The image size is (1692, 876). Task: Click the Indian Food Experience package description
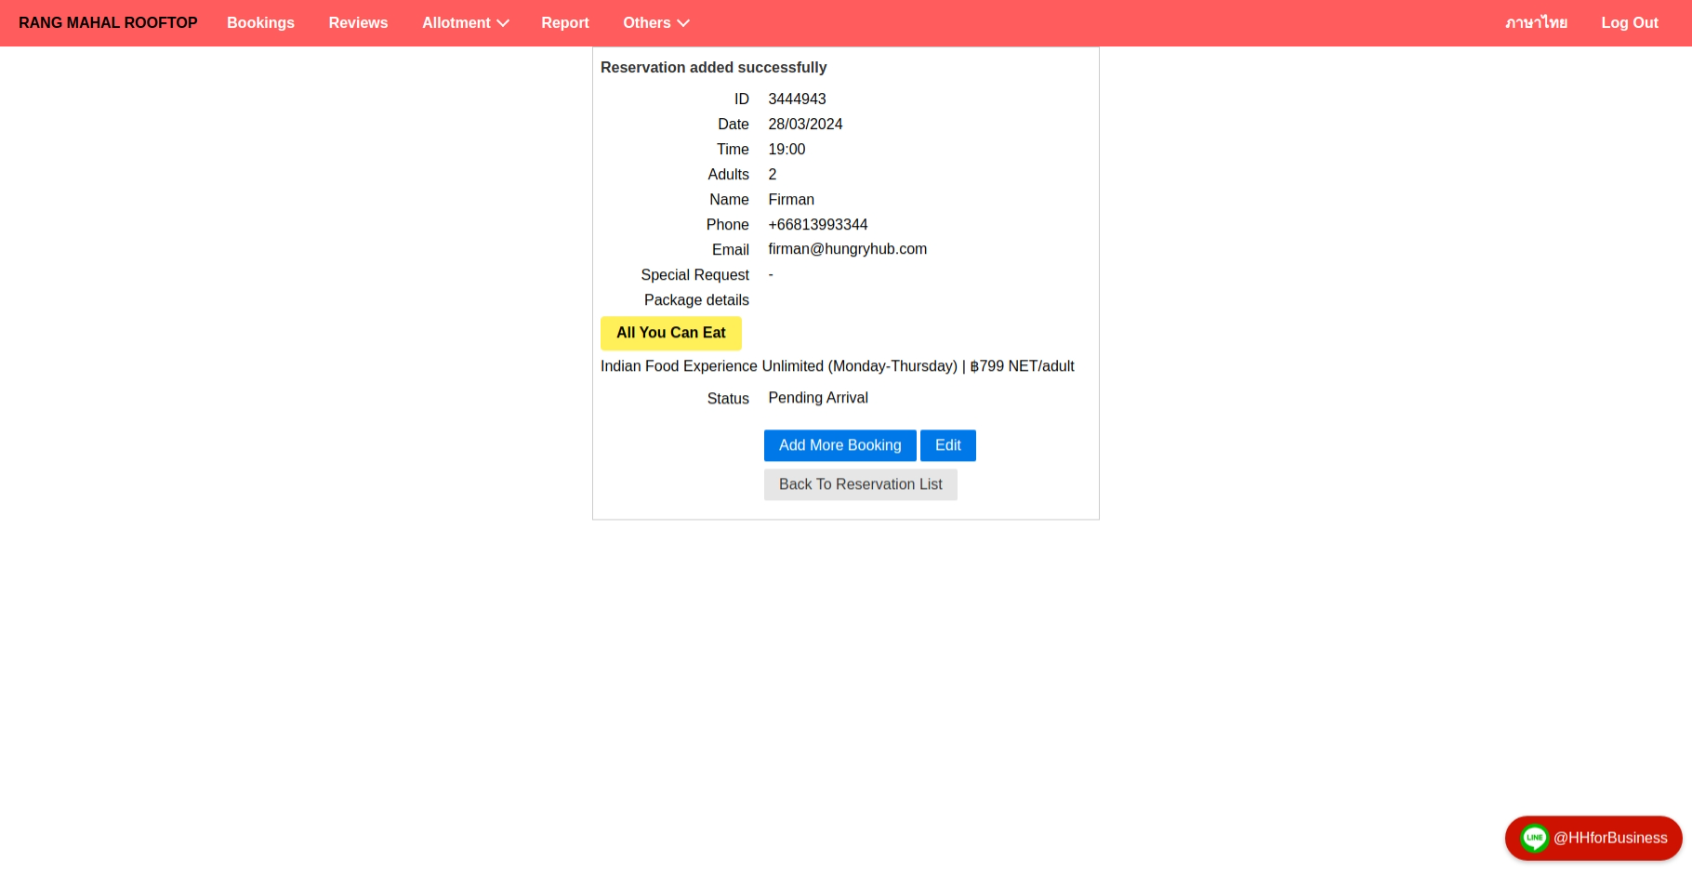pyautogui.click(x=837, y=367)
